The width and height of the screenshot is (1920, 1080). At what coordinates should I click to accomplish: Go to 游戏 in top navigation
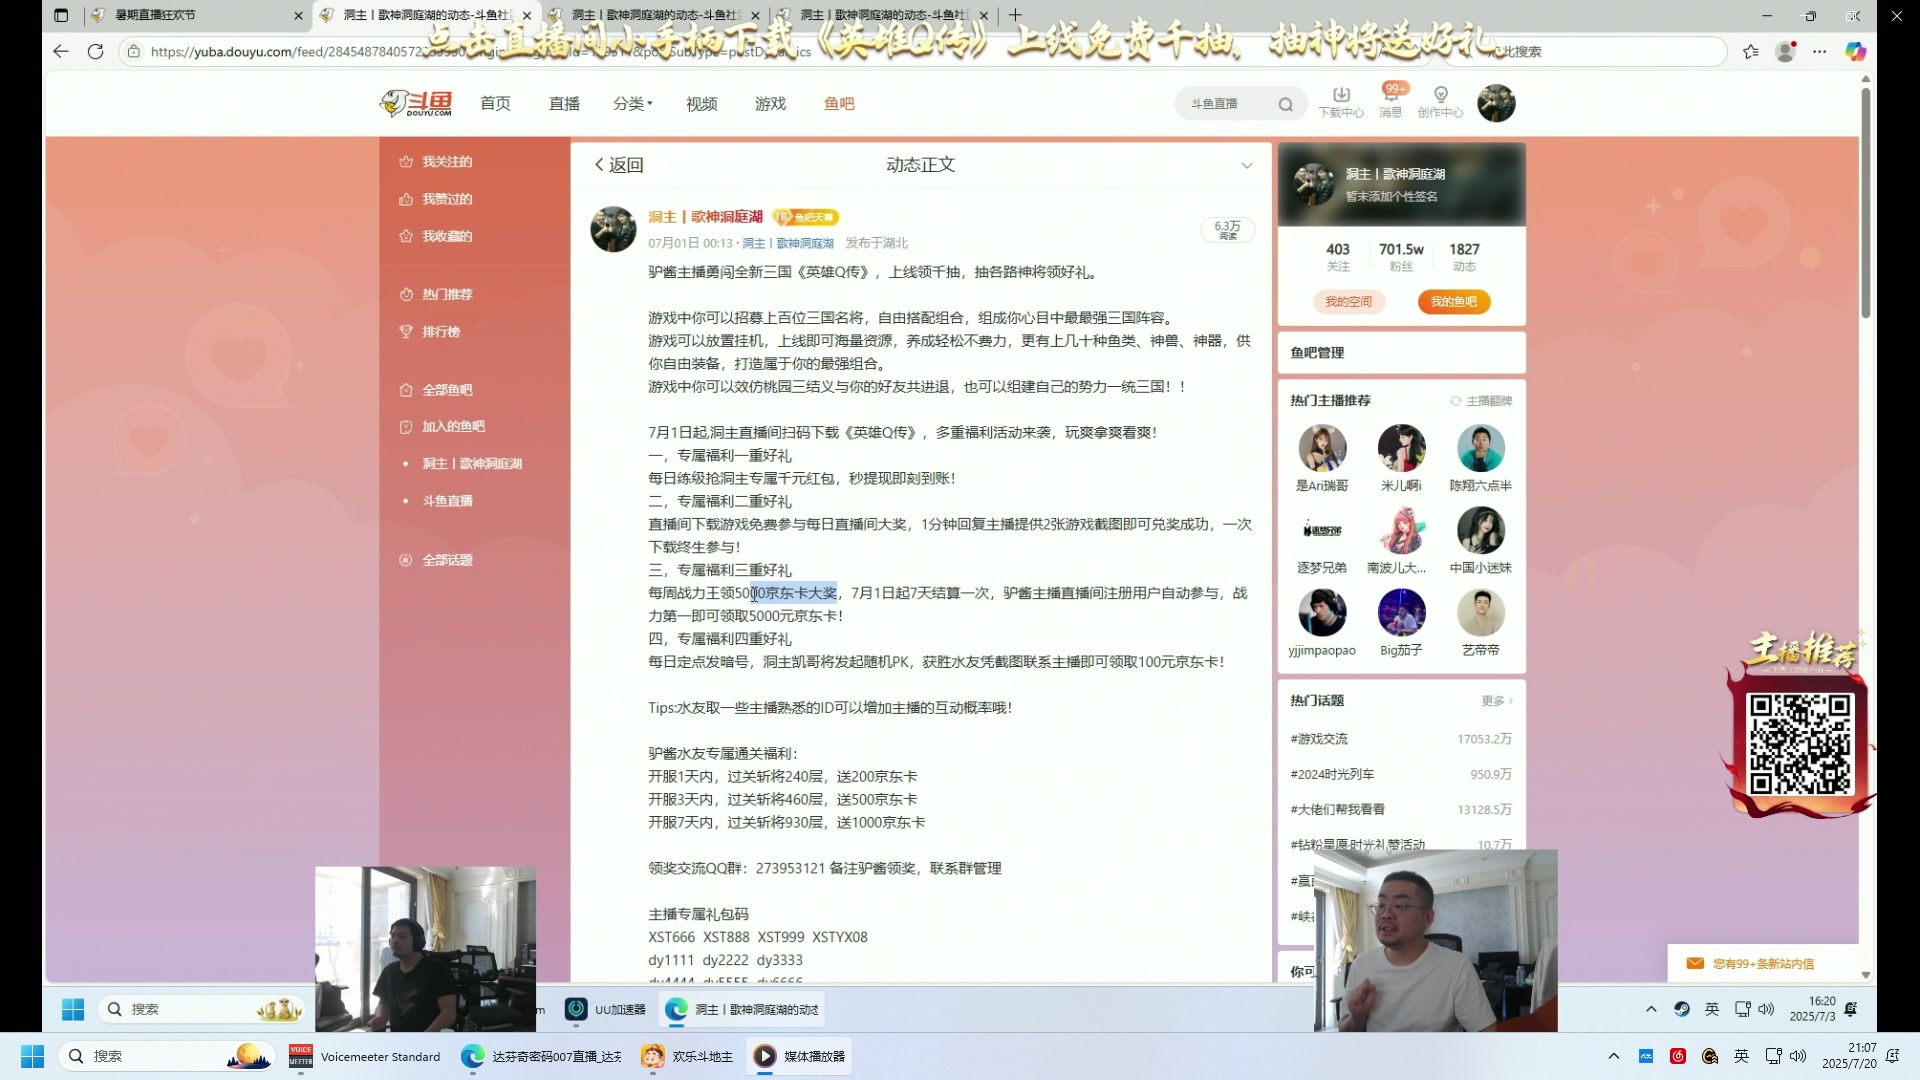pyautogui.click(x=770, y=103)
